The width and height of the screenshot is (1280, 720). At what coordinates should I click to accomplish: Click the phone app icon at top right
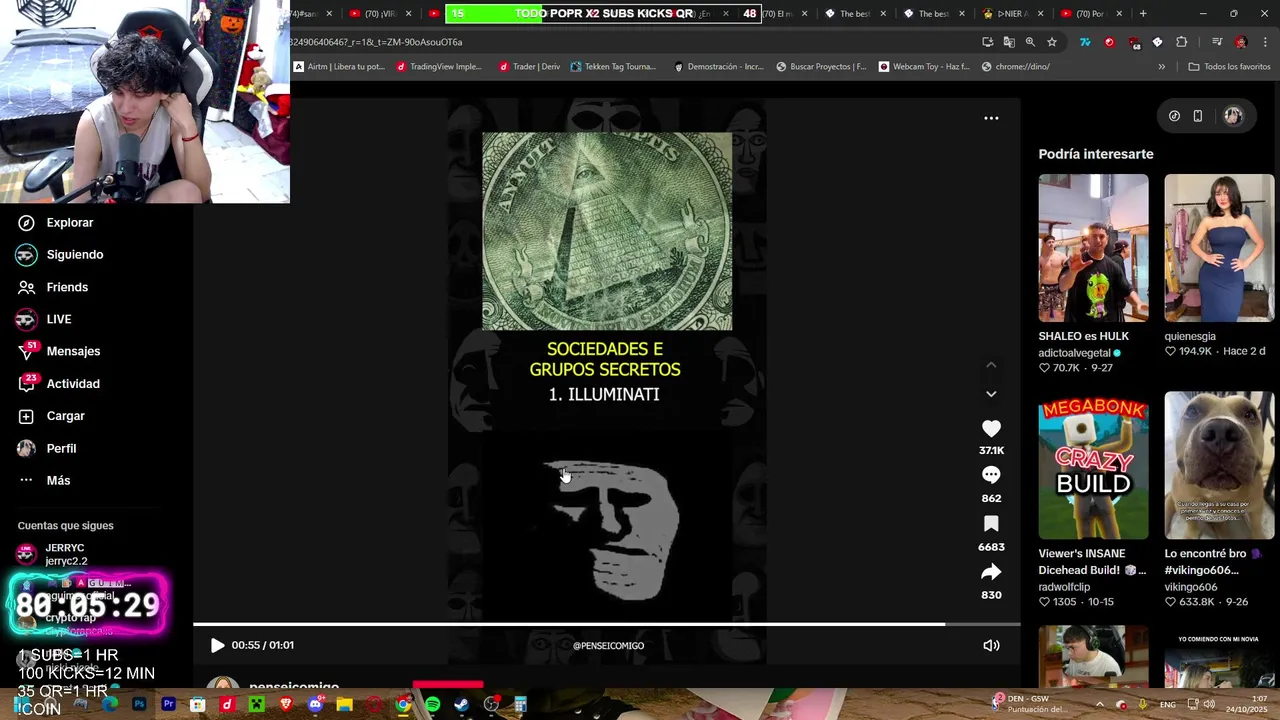point(1198,116)
